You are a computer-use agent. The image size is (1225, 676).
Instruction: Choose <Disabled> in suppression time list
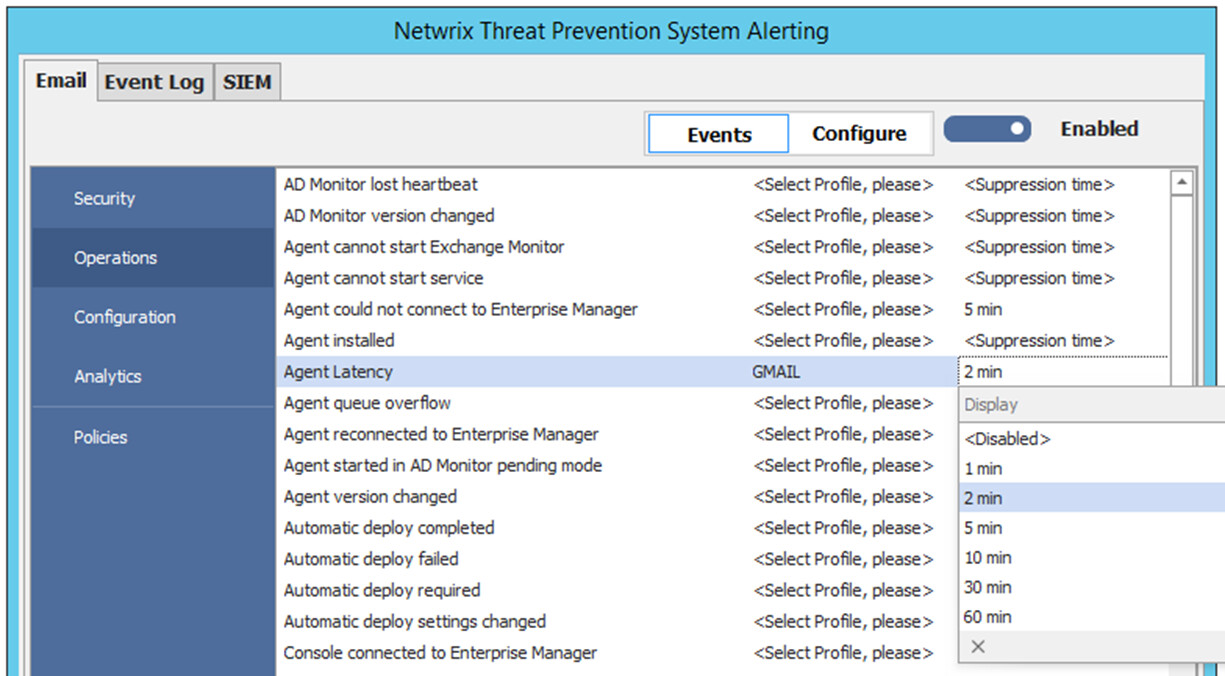click(1007, 439)
